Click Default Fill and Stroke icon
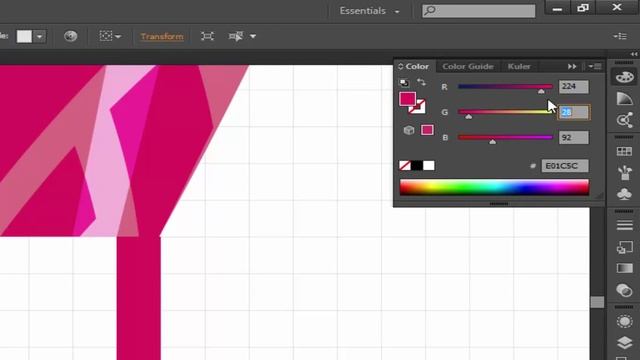The image size is (640, 360). pos(404,83)
